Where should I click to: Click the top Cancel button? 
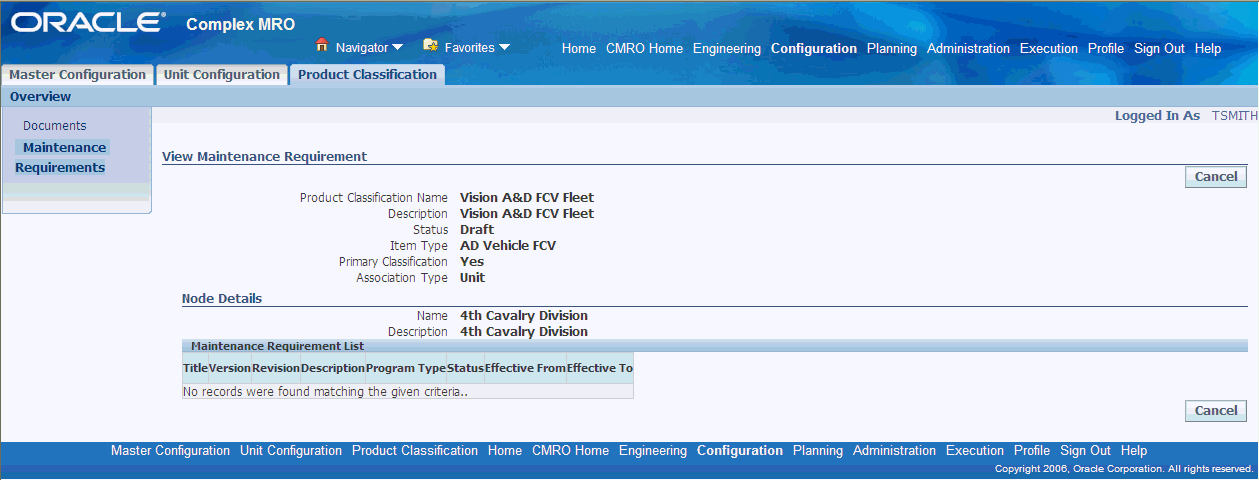tap(1216, 177)
